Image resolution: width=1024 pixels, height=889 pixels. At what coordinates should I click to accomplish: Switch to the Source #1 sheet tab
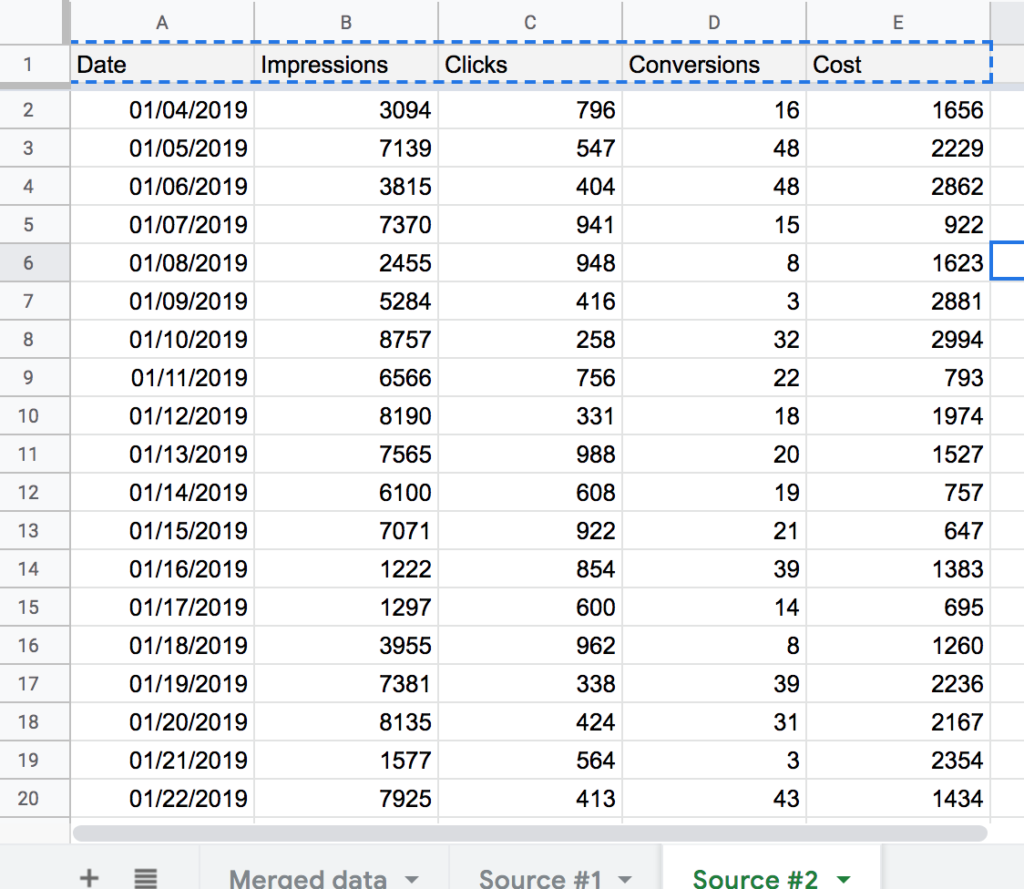pos(540,878)
